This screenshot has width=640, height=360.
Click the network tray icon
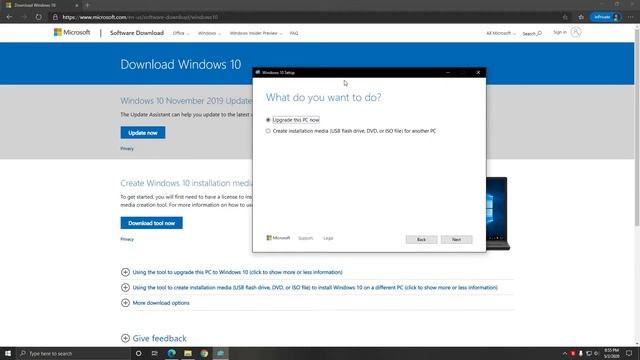pyautogui.click(x=588, y=353)
